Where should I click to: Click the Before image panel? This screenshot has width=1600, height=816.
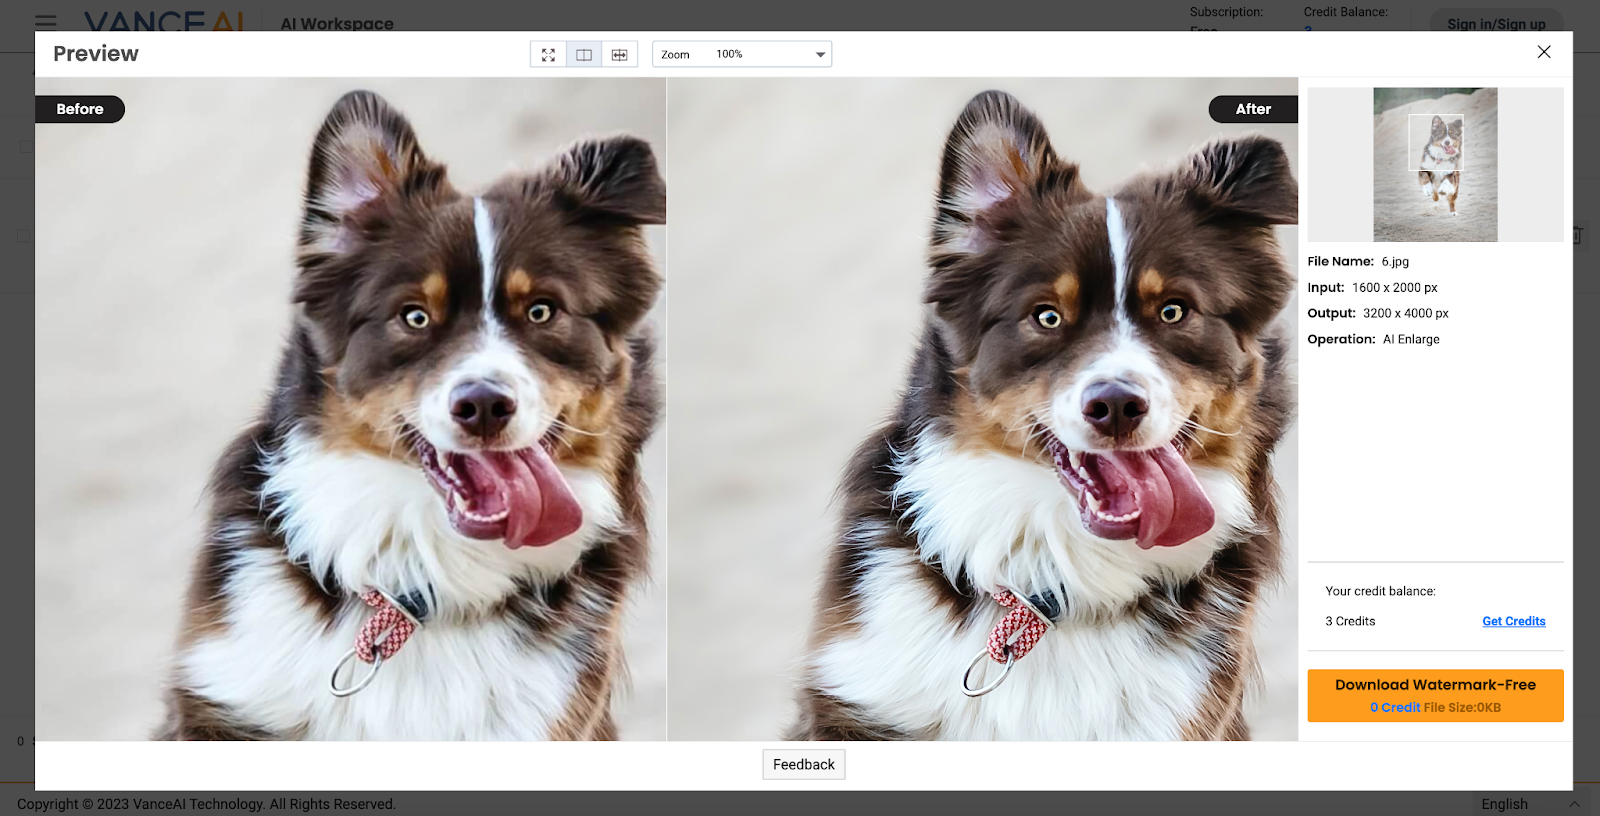click(x=350, y=420)
